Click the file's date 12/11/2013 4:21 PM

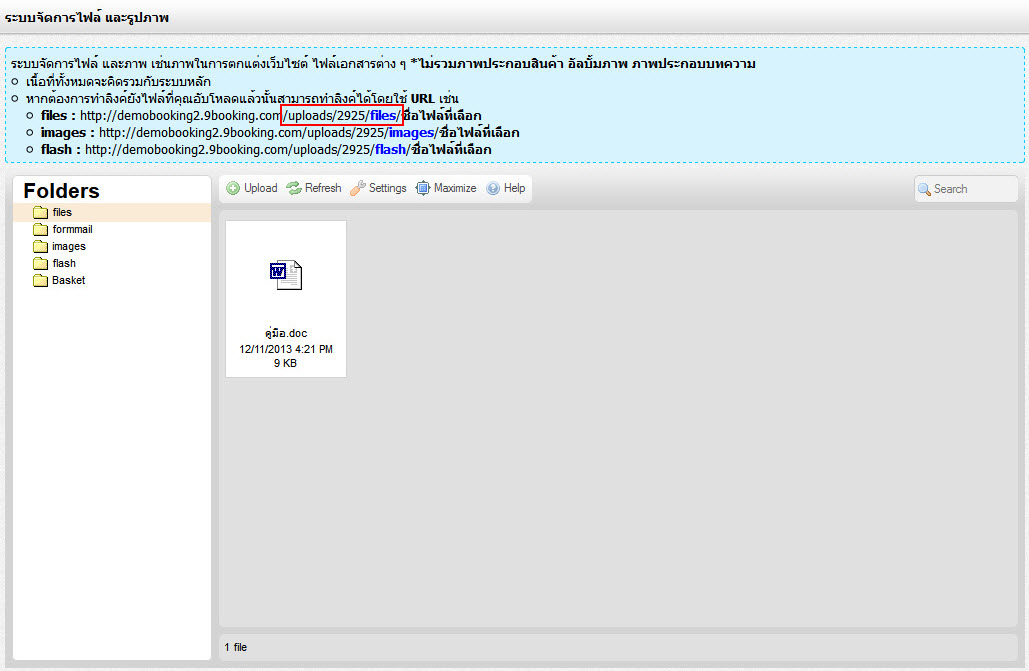point(286,349)
